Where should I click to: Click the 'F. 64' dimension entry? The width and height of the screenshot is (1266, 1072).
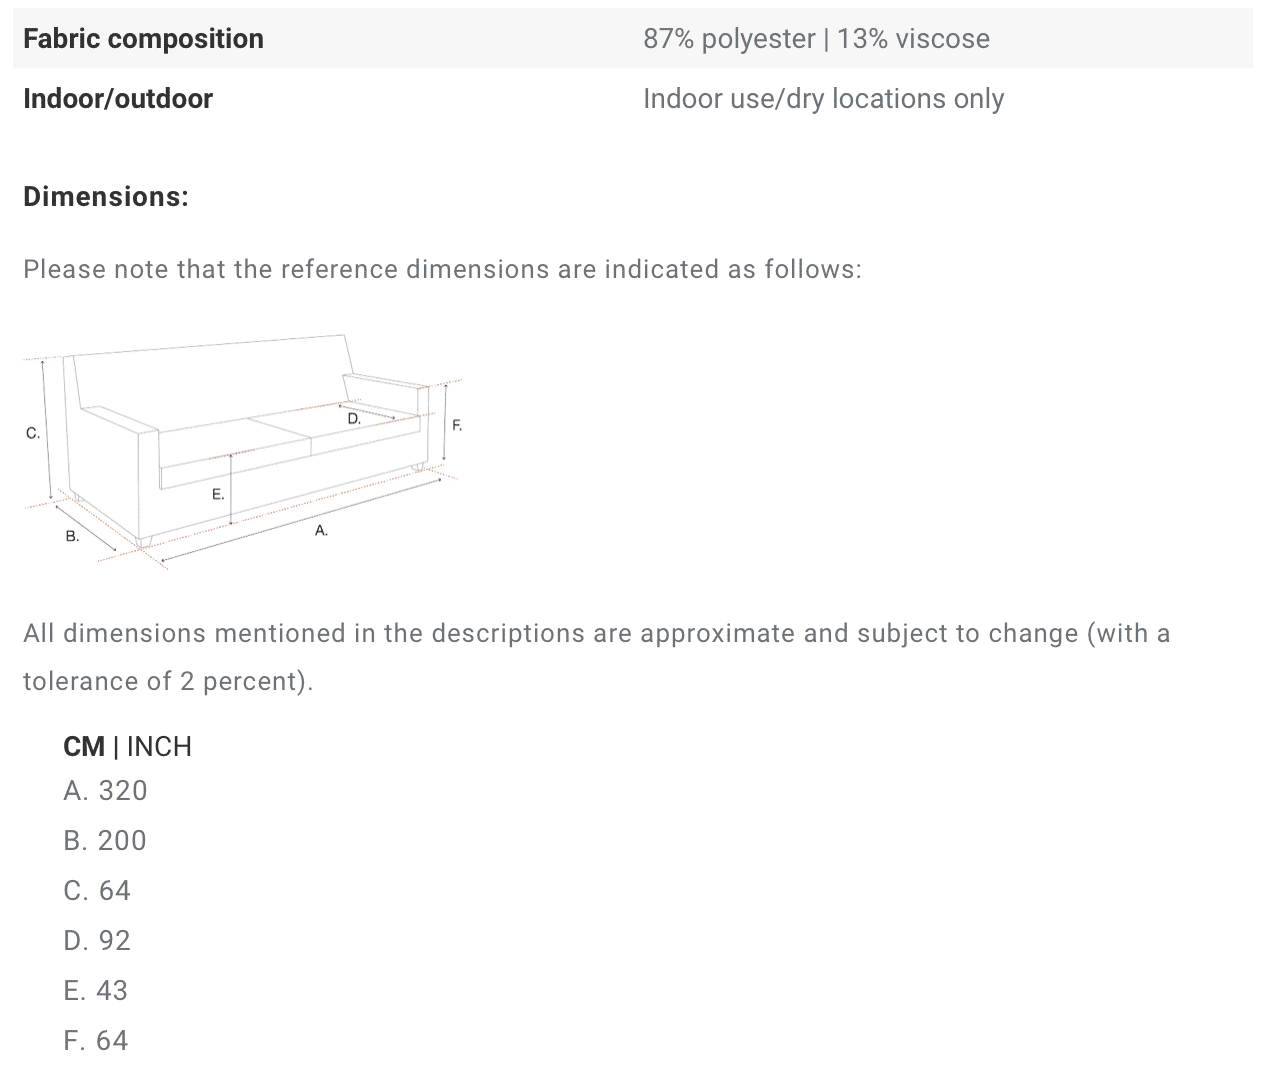pos(96,1041)
